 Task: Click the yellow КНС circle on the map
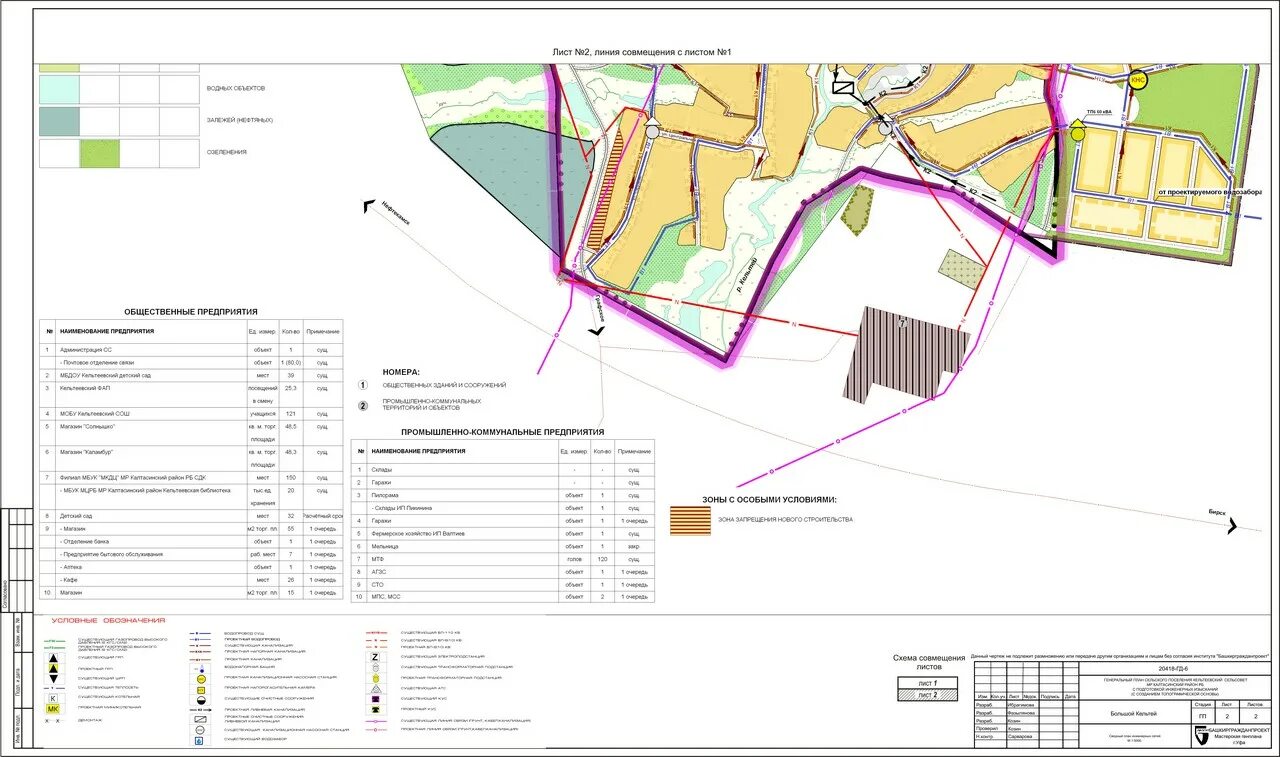pos(1137,80)
